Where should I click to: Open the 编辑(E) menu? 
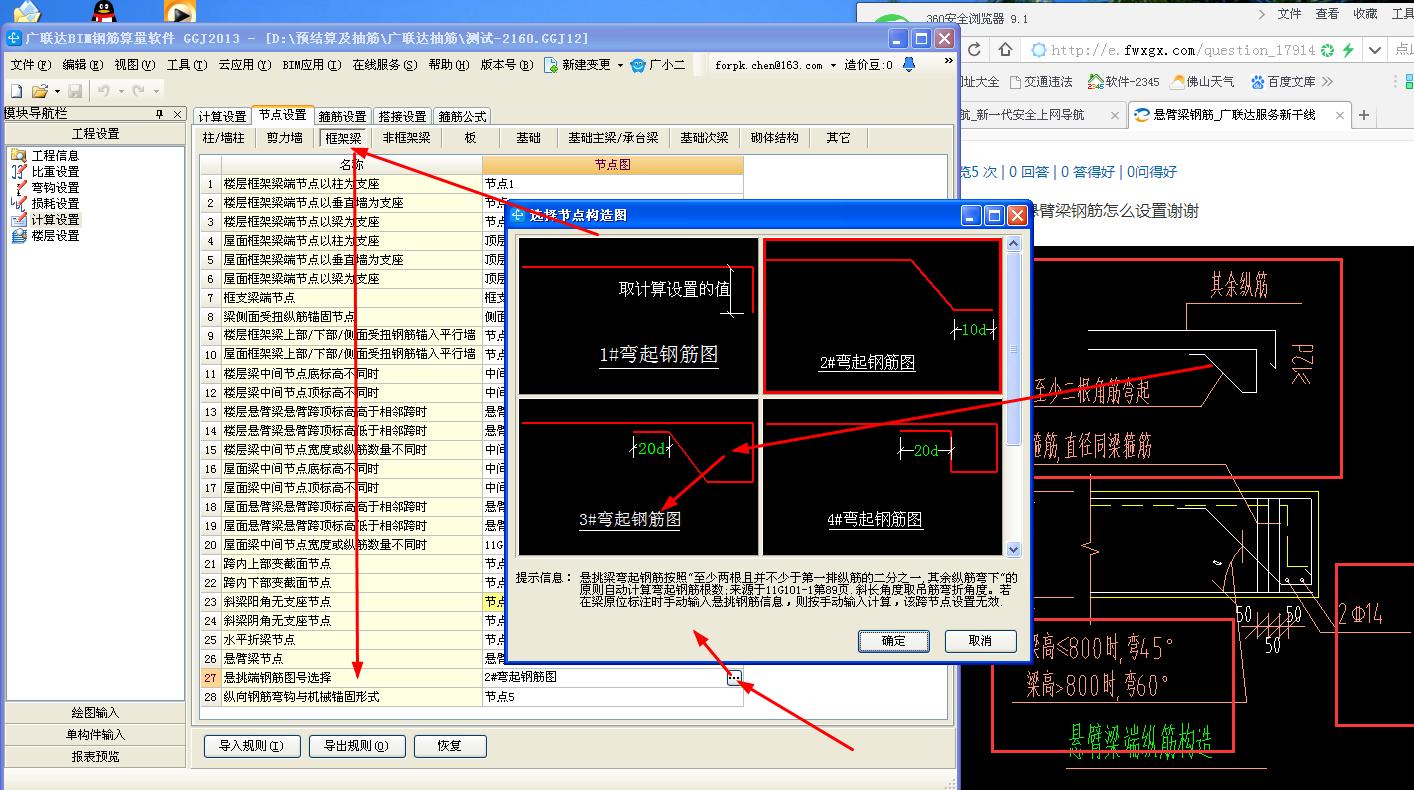(x=82, y=65)
